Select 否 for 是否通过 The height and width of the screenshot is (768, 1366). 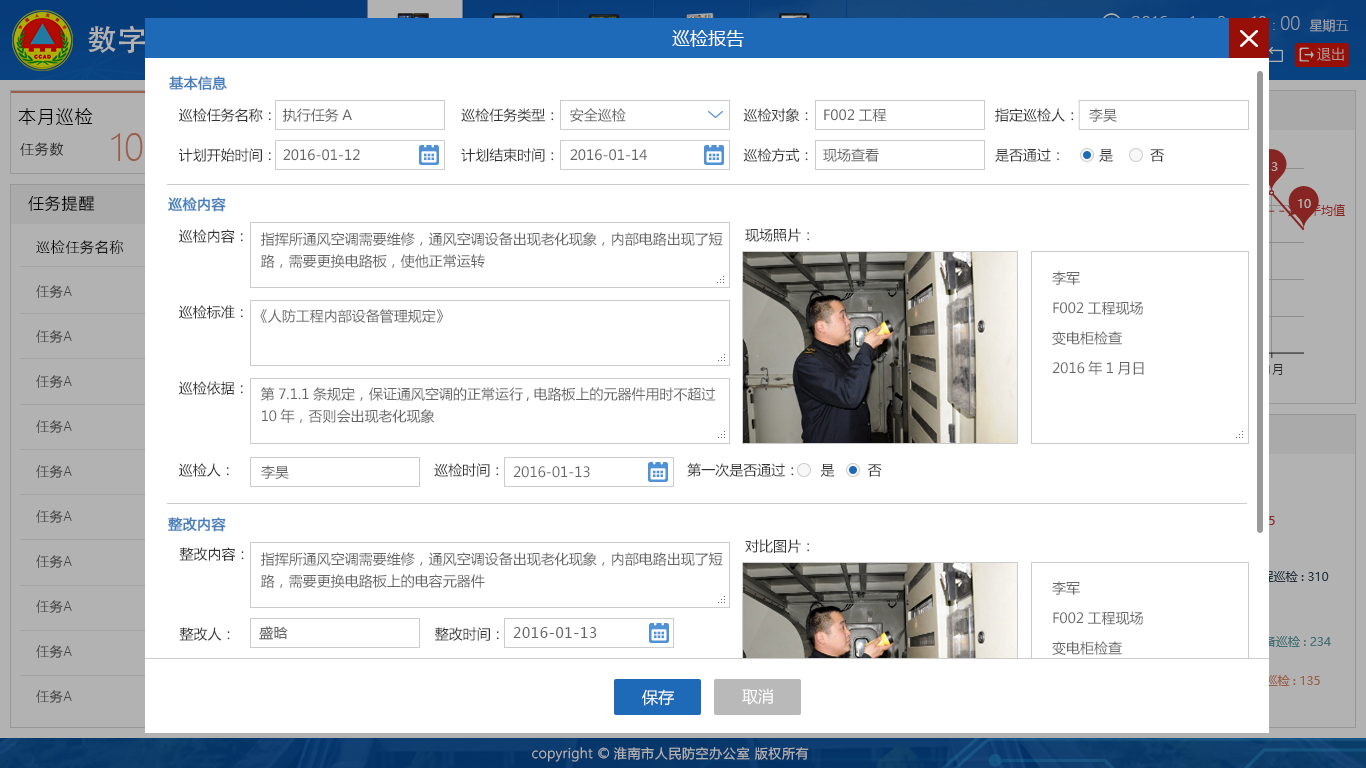point(1136,155)
